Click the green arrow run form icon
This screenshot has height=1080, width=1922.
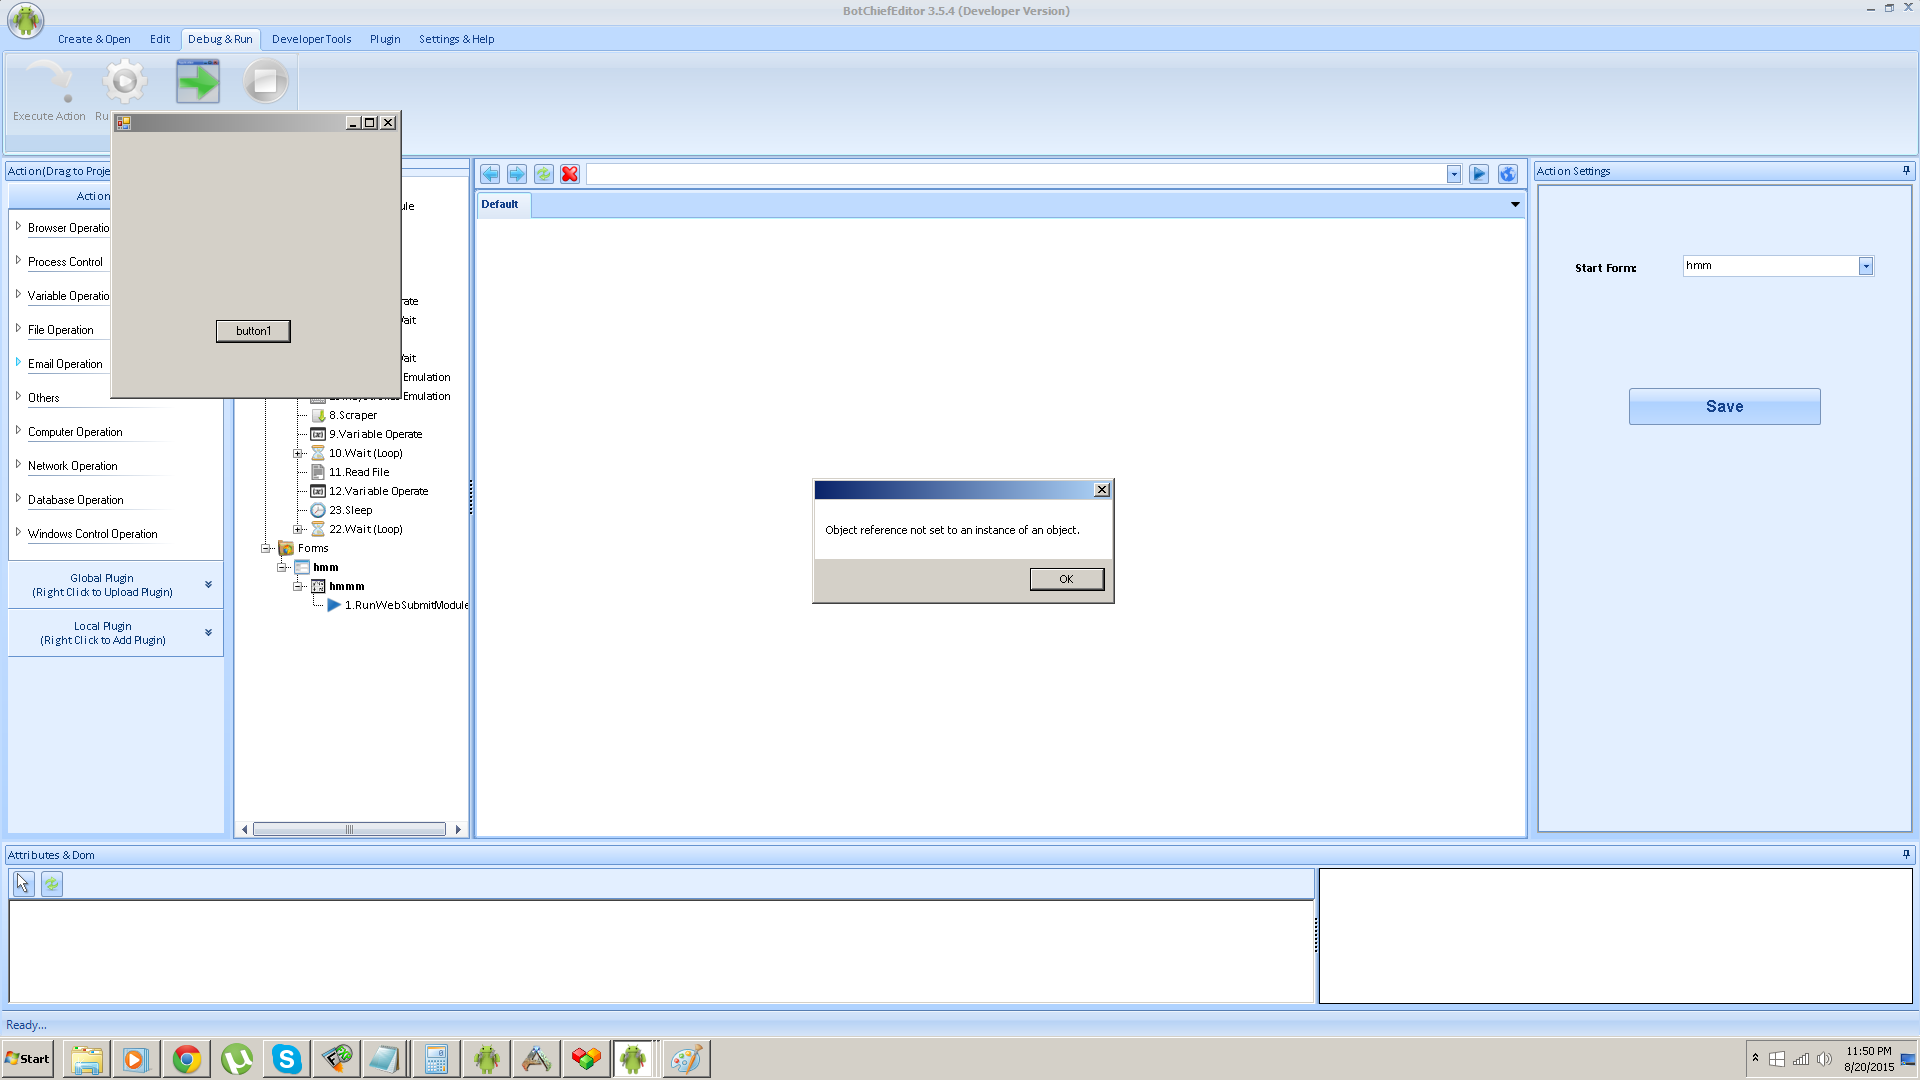tap(198, 82)
